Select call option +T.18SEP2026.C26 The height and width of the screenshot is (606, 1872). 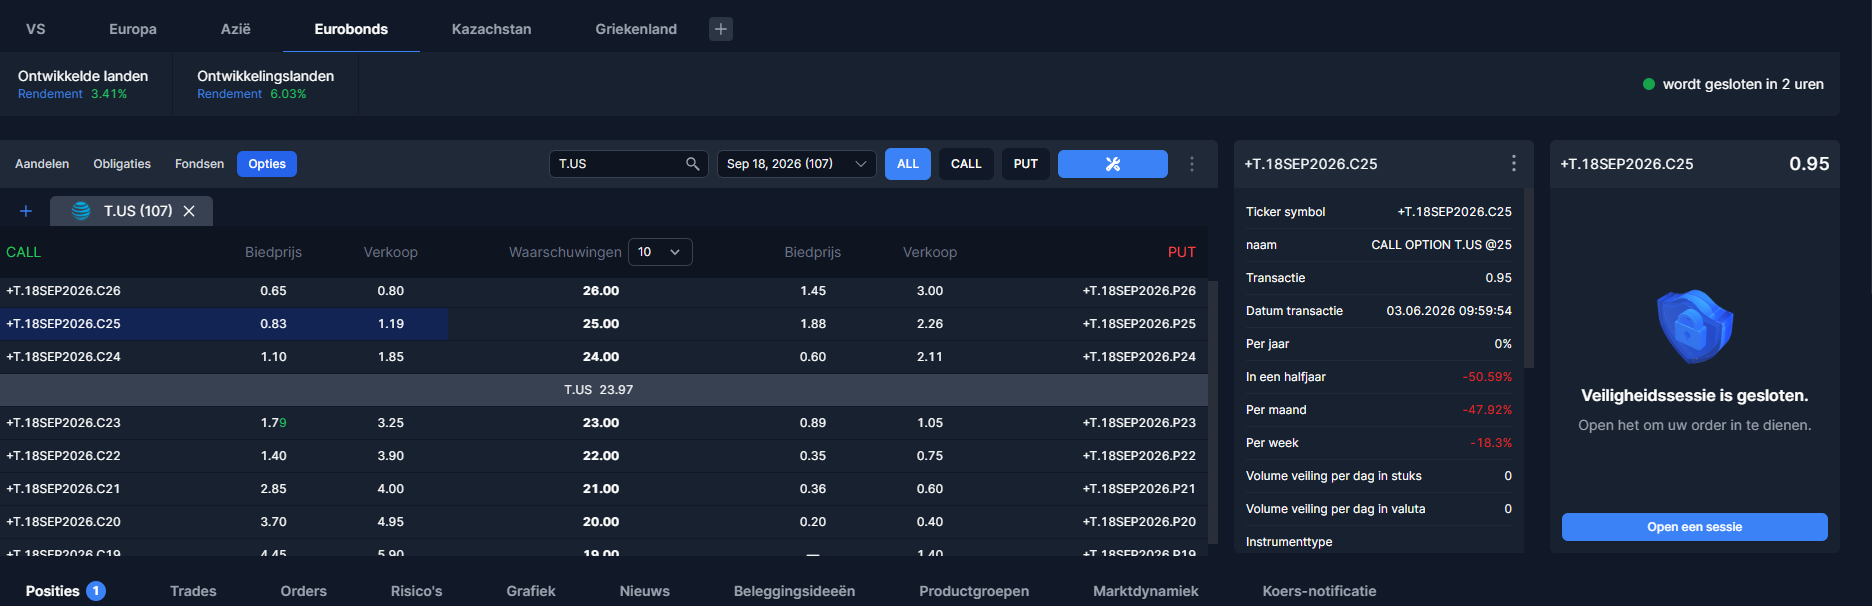63,291
